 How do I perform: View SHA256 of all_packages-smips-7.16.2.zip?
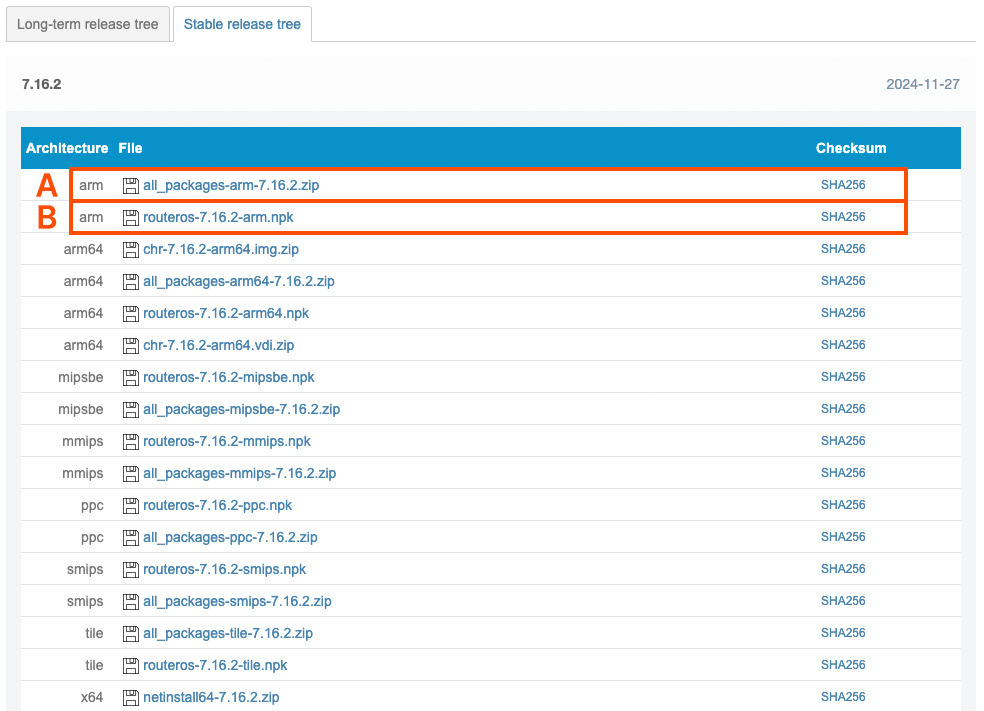843,601
